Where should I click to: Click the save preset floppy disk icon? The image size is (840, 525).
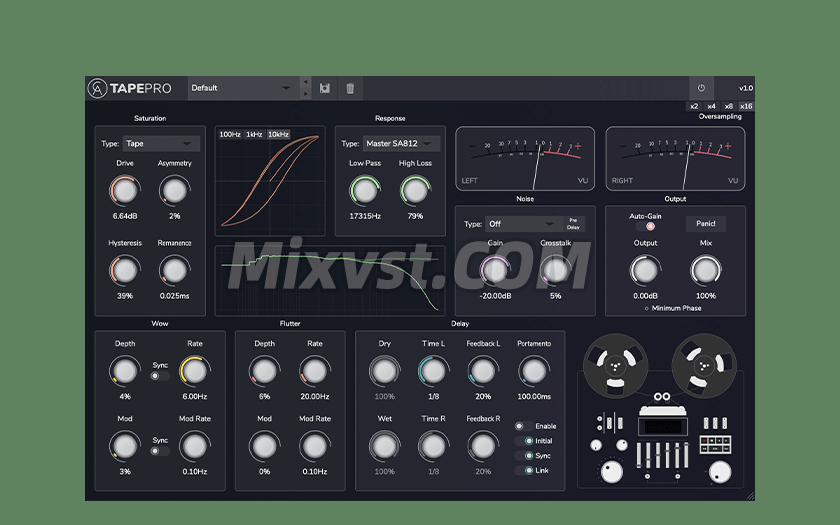[x=325, y=88]
